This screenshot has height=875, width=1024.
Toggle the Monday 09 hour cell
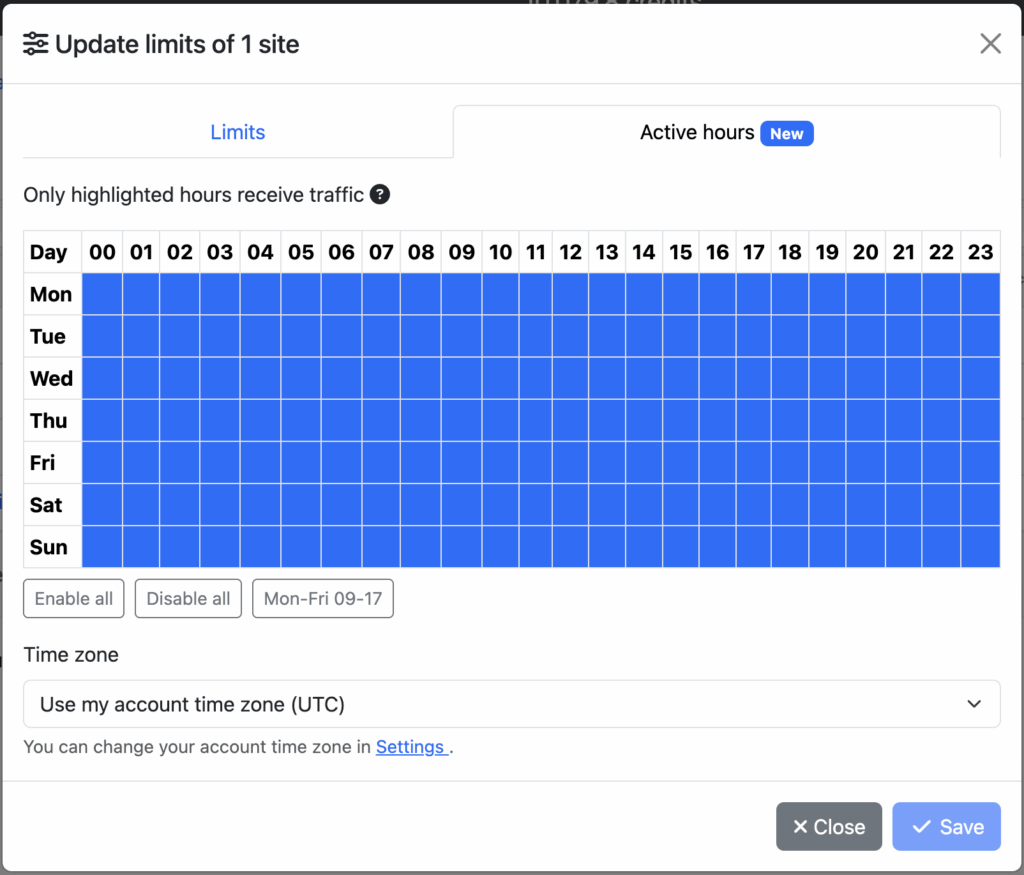click(x=462, y=294)
